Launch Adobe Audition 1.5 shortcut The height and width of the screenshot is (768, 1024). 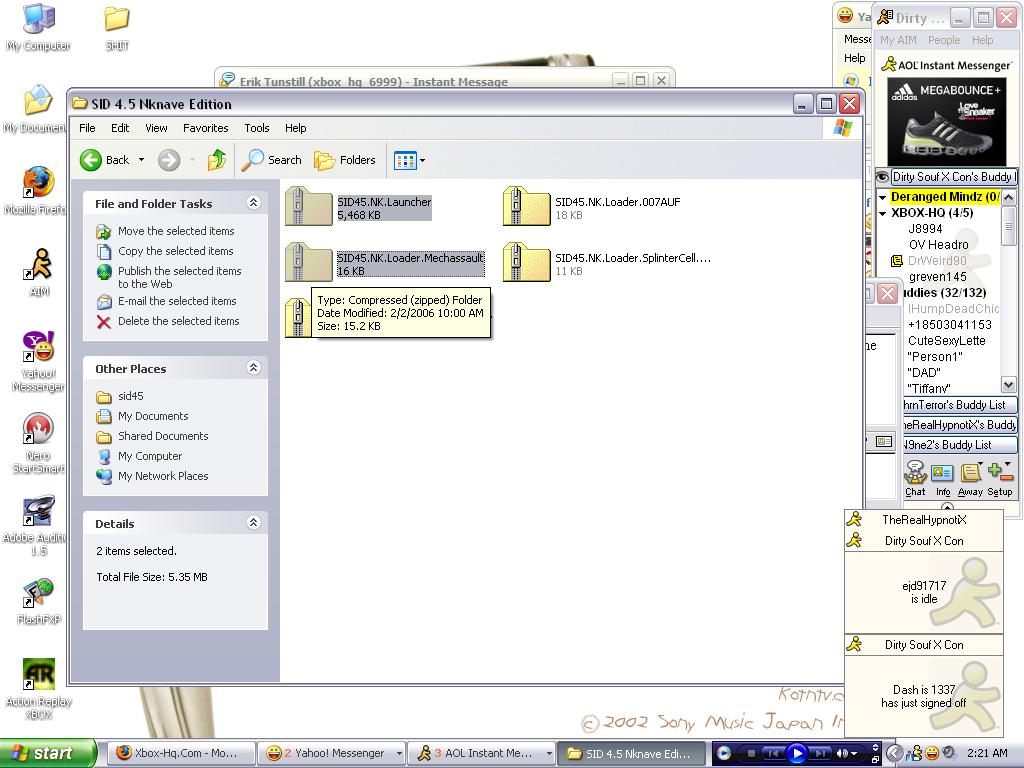pos(37,526)
